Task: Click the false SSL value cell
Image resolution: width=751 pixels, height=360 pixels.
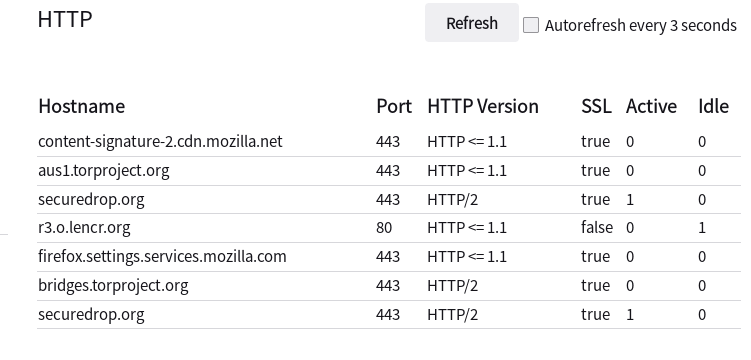Action: pyautogui.click(x=597, y=228)
